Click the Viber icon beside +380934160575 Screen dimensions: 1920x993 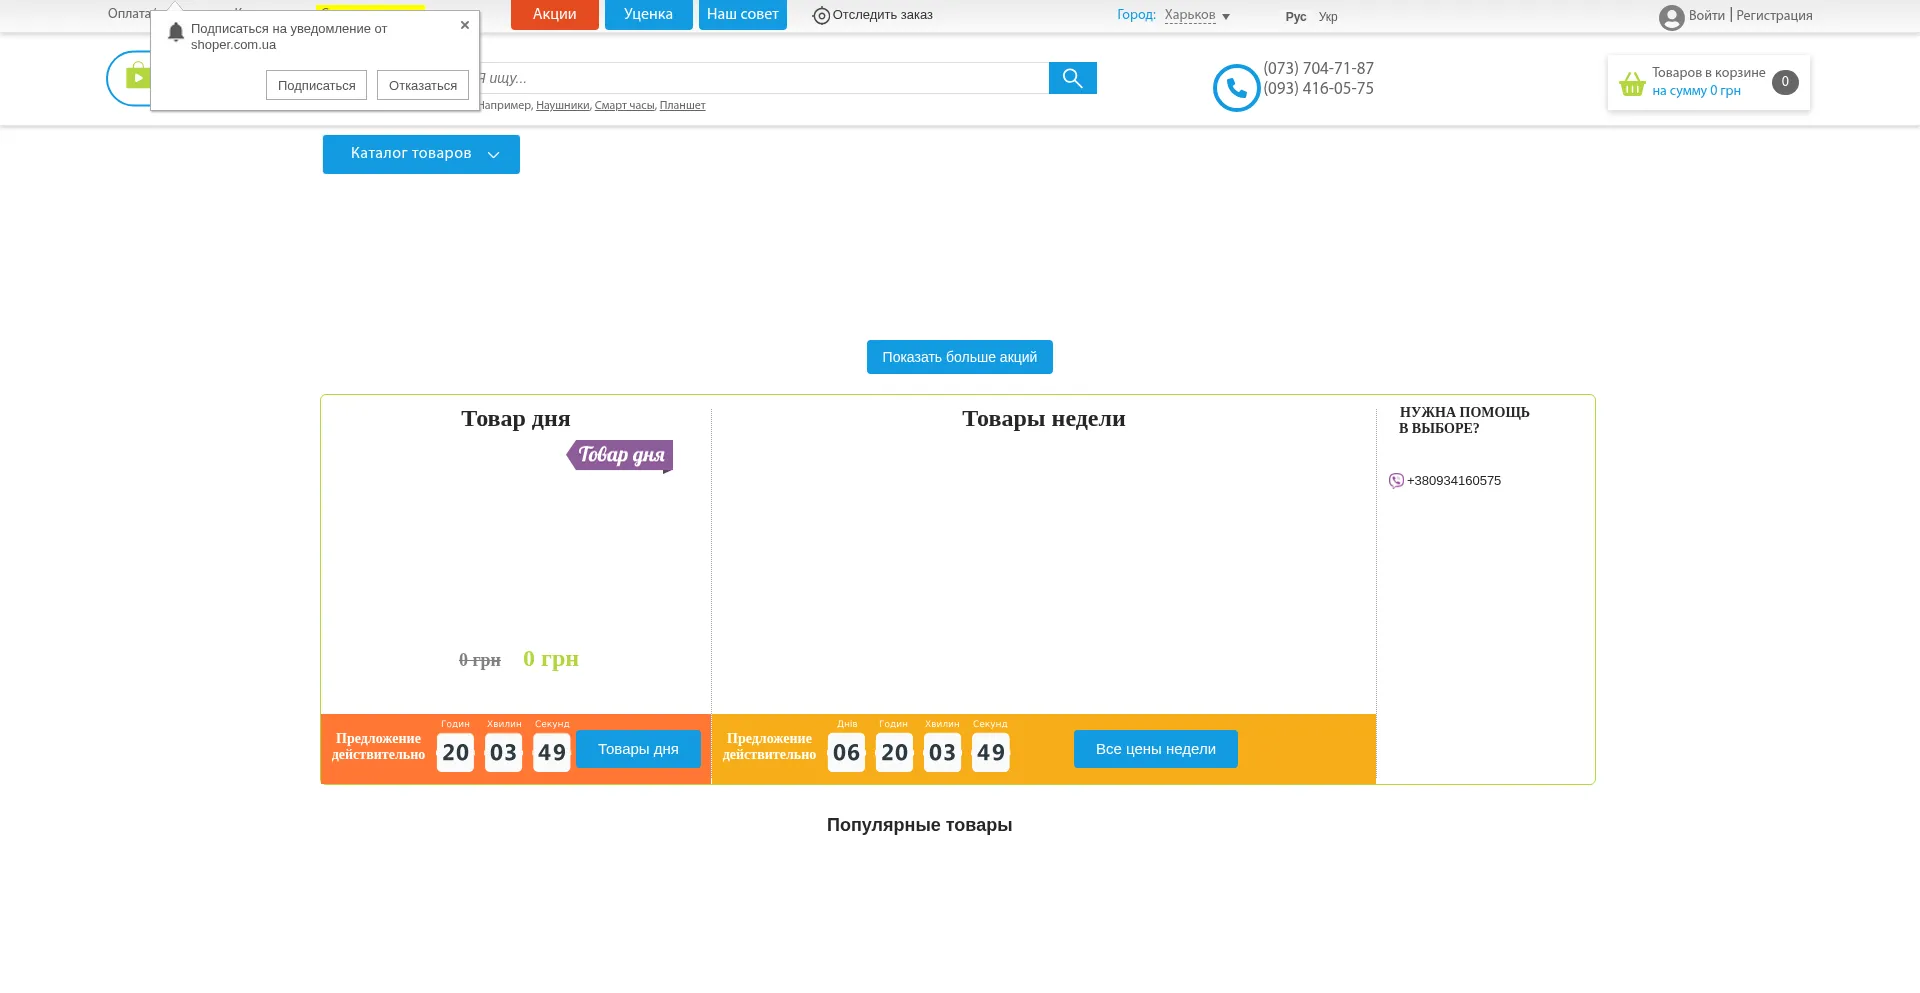(1396, 481)
